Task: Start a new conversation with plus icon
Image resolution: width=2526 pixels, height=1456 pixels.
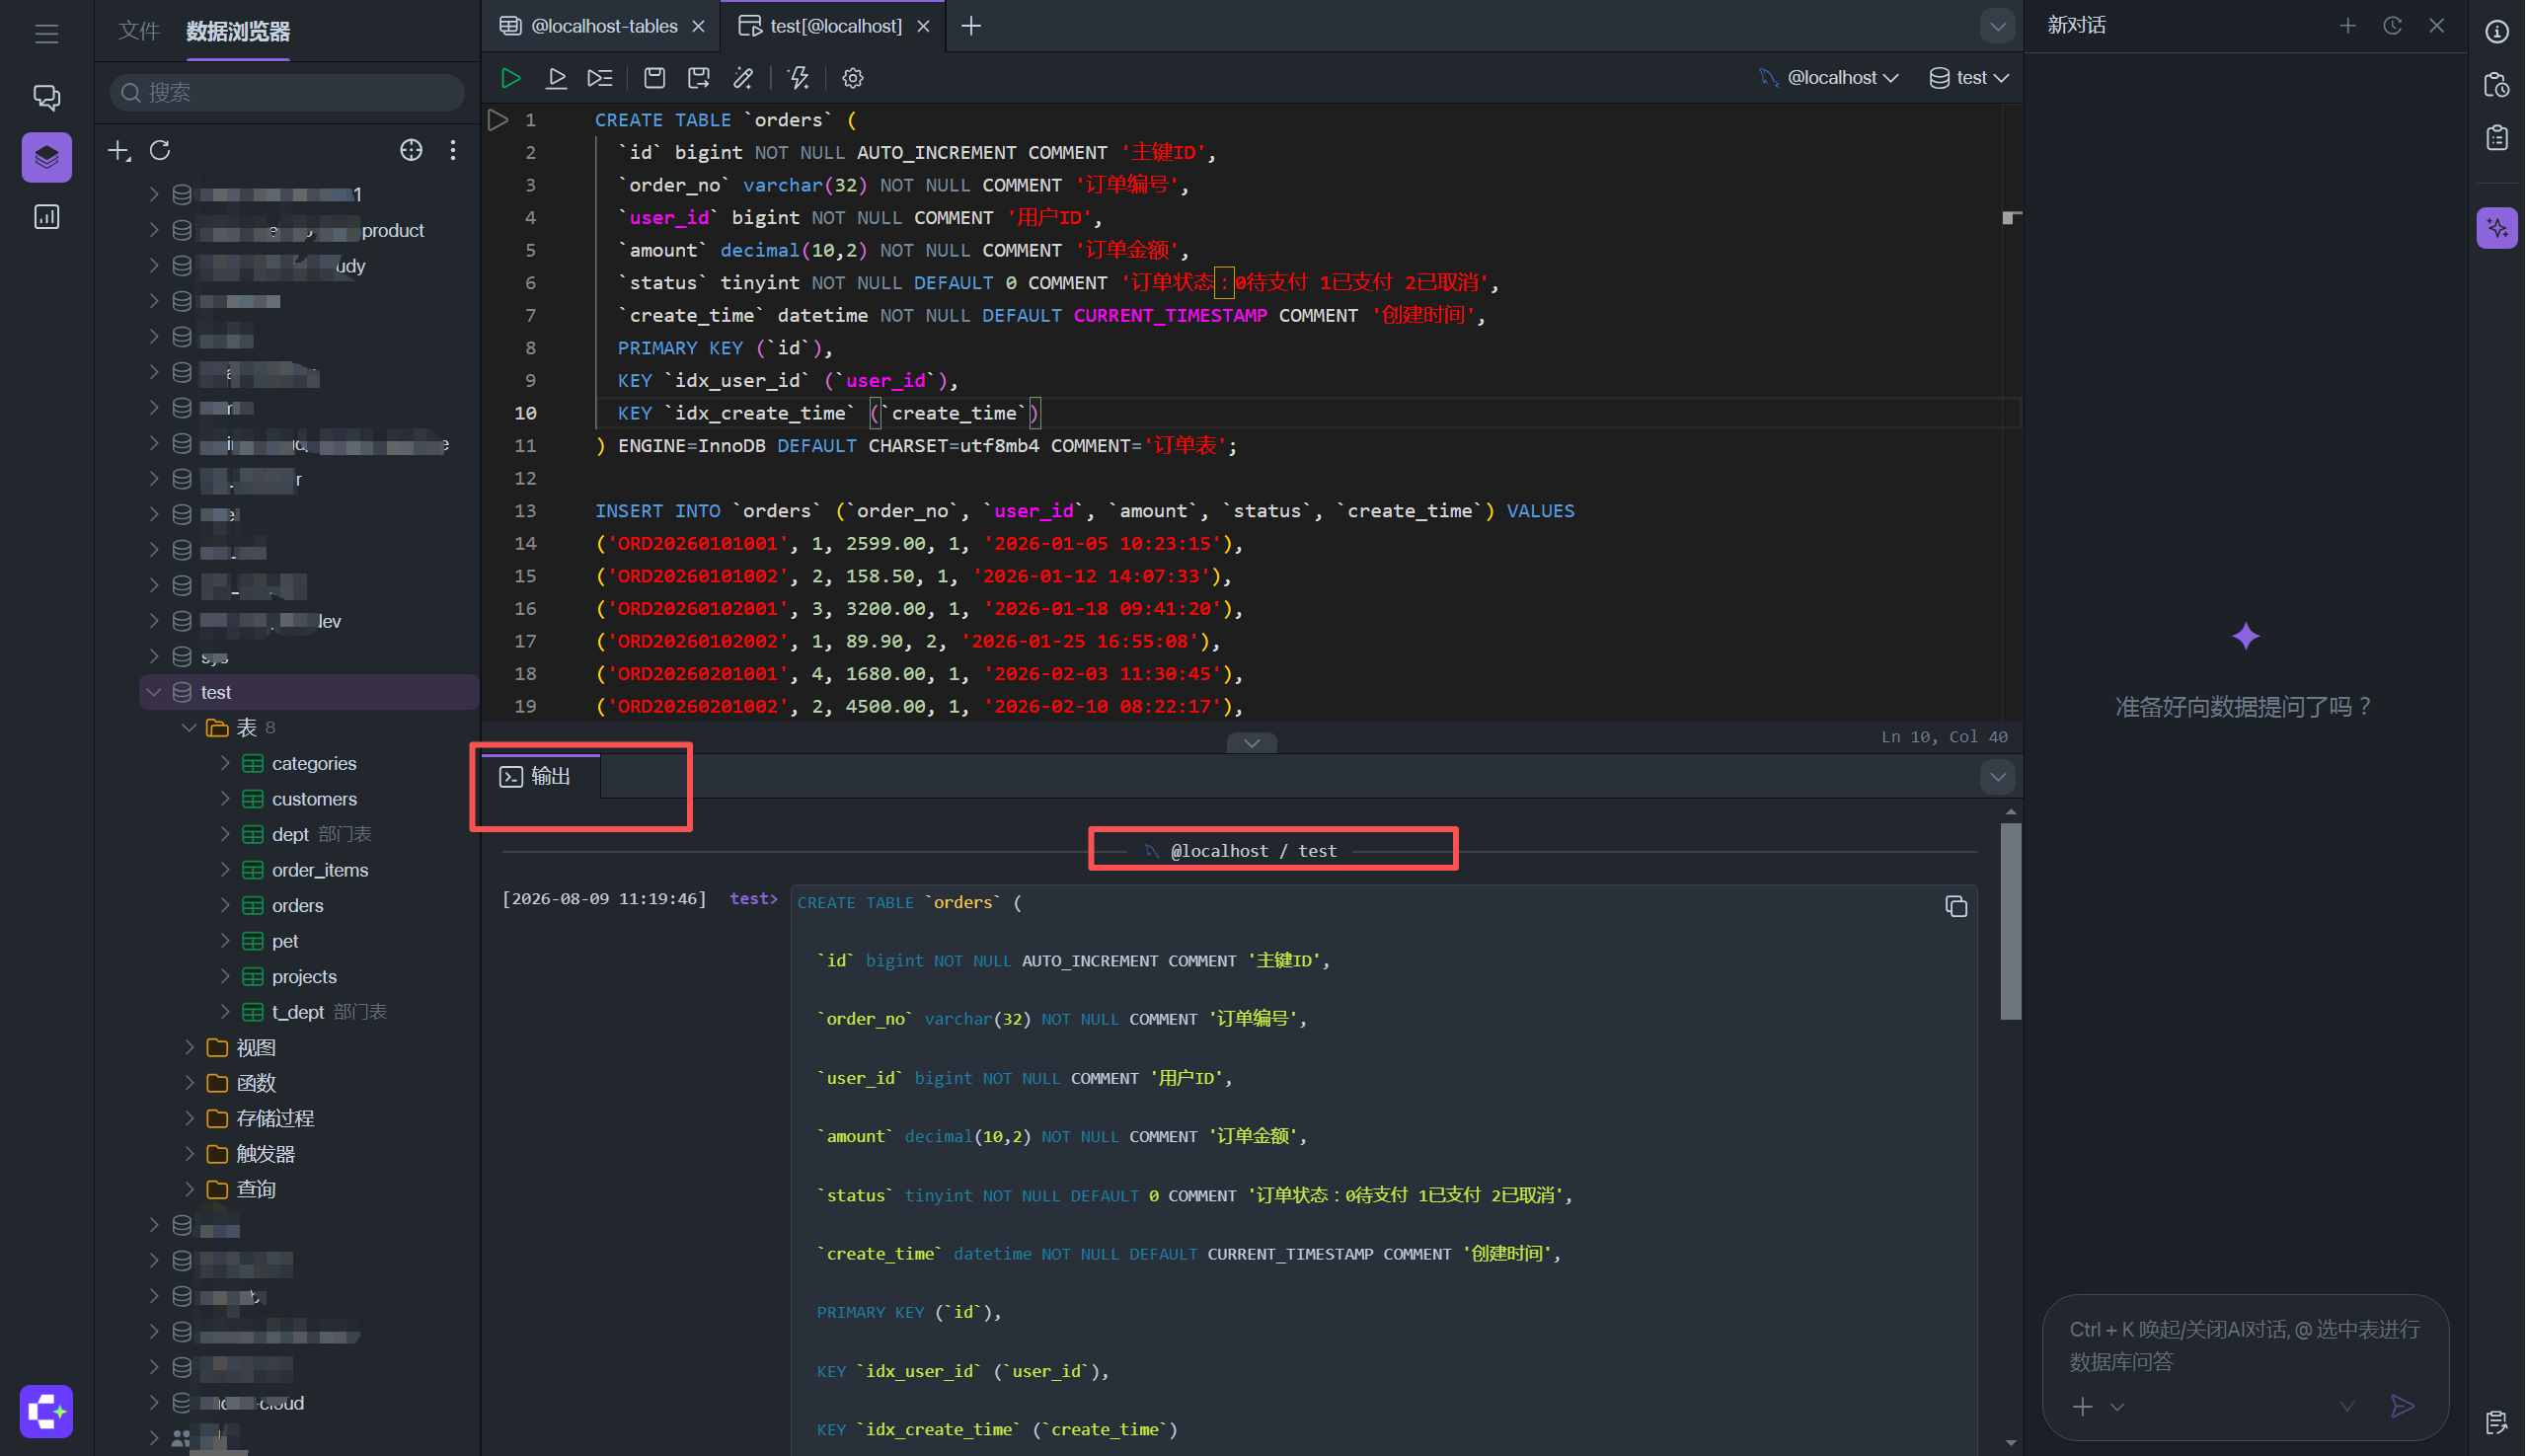Action: coord(2347,26)
